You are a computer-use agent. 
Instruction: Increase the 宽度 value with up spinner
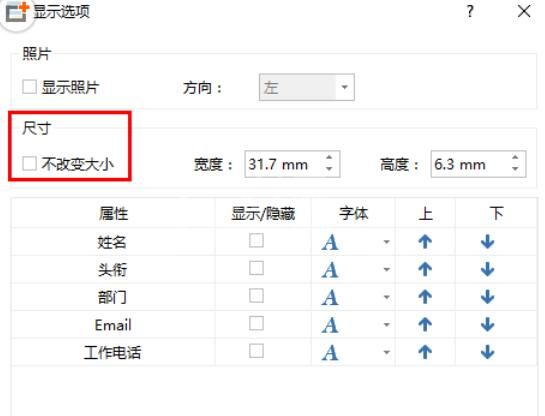(329, 158)
